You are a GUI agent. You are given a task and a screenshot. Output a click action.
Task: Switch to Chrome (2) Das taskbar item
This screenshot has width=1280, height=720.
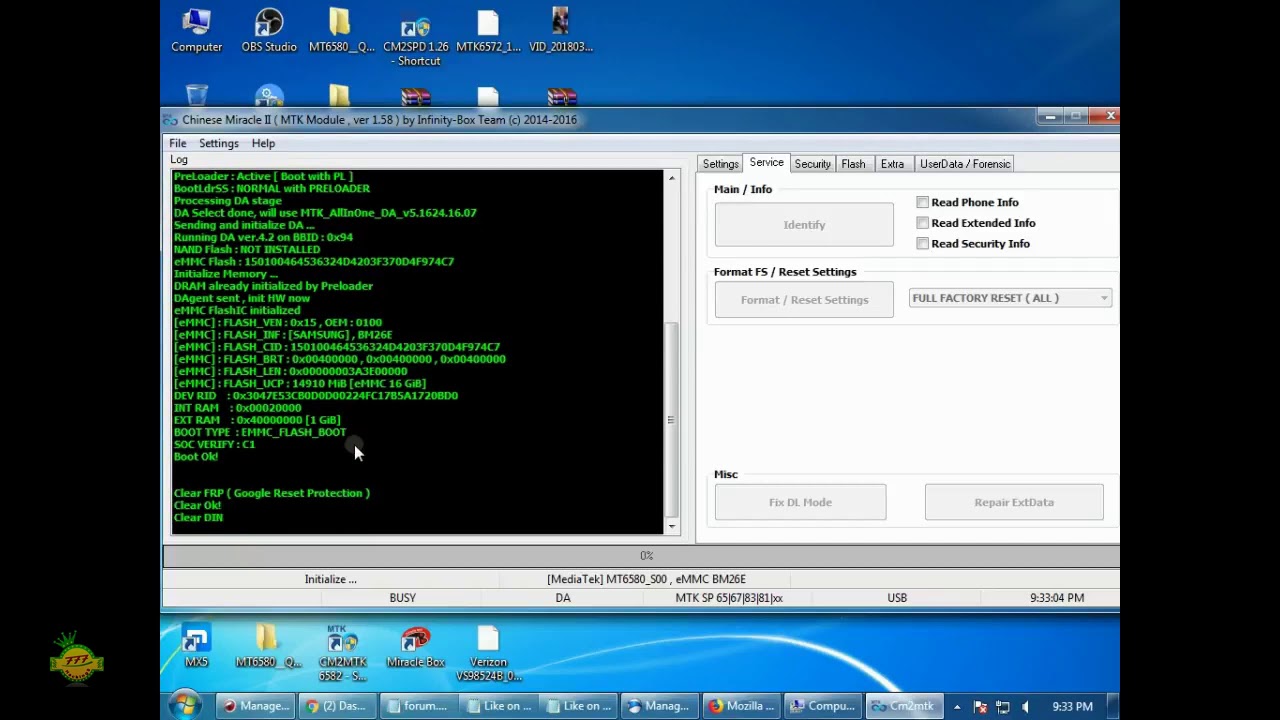(x=337, y=706)
